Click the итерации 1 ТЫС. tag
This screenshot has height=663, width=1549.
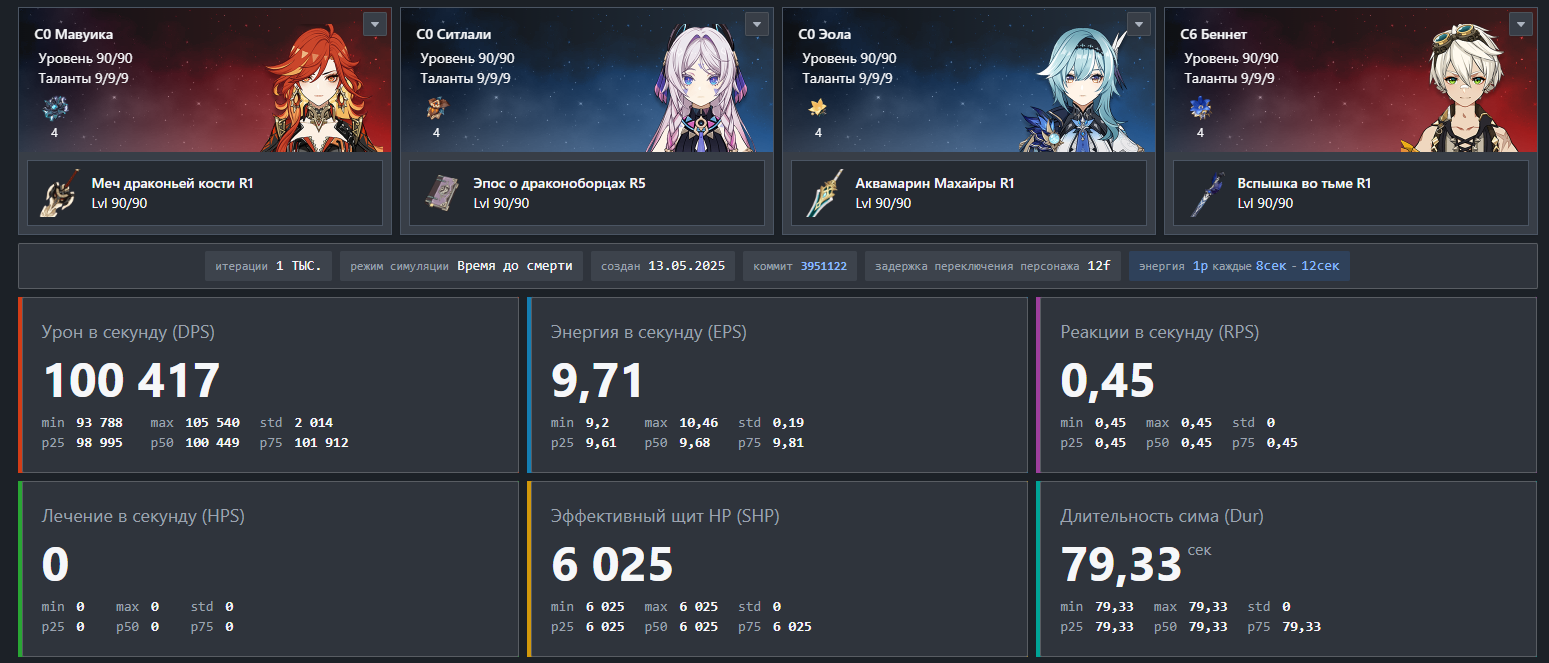click(x=269, y=266)
